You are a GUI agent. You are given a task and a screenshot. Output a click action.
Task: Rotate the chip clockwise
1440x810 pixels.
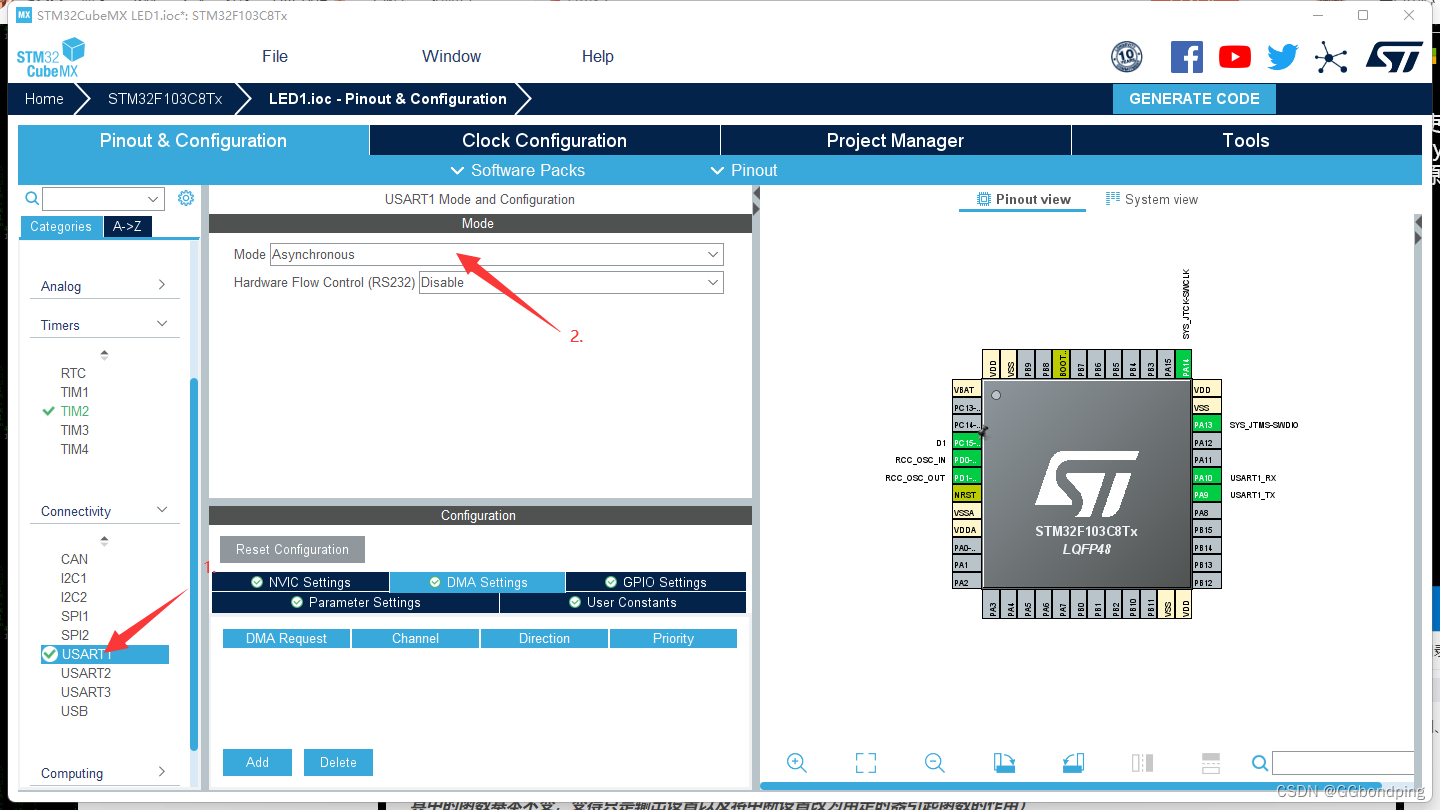[x=1004, y=762]
